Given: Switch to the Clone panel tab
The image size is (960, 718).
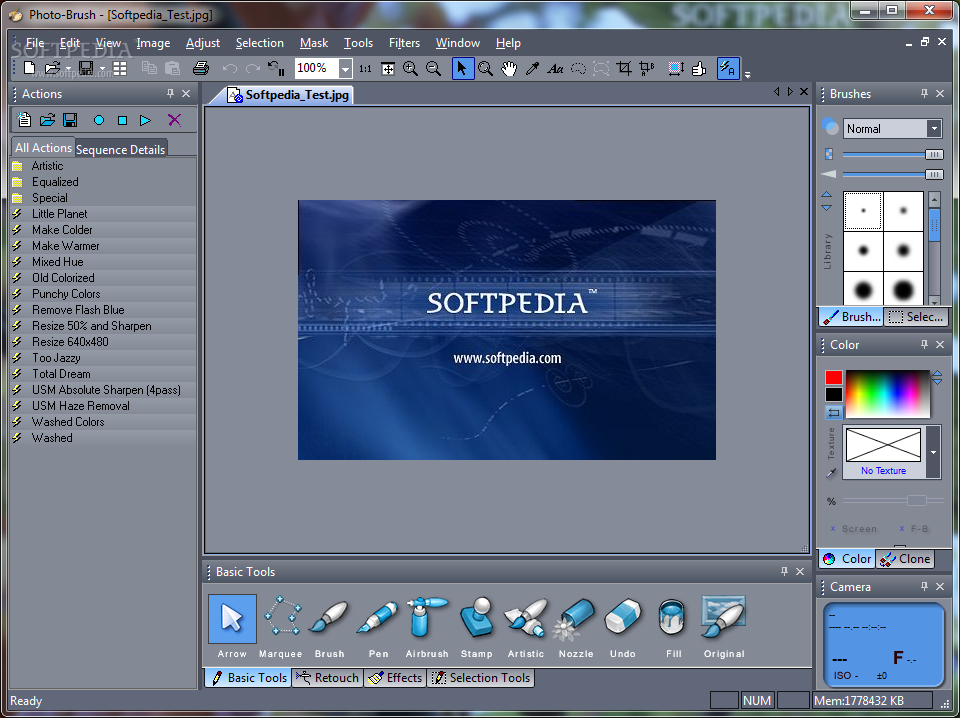Looking at the screenshot, I should tap(906, 558).
